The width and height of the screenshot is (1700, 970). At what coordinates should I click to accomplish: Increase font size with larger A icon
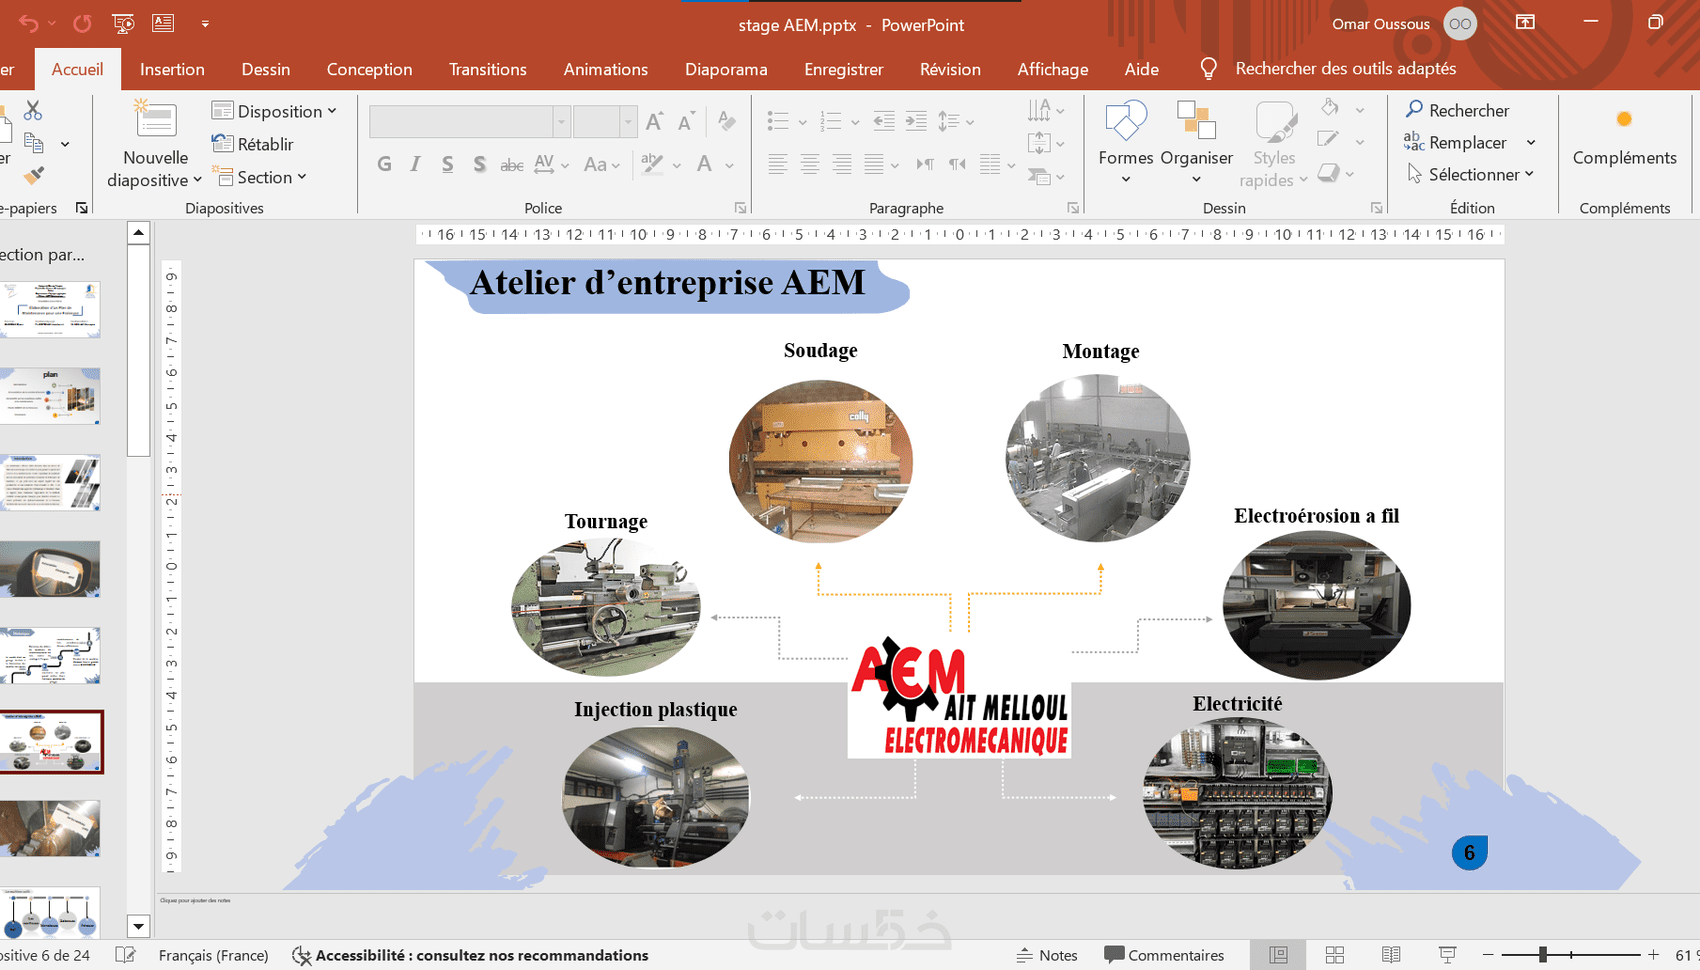coord(654,122)
